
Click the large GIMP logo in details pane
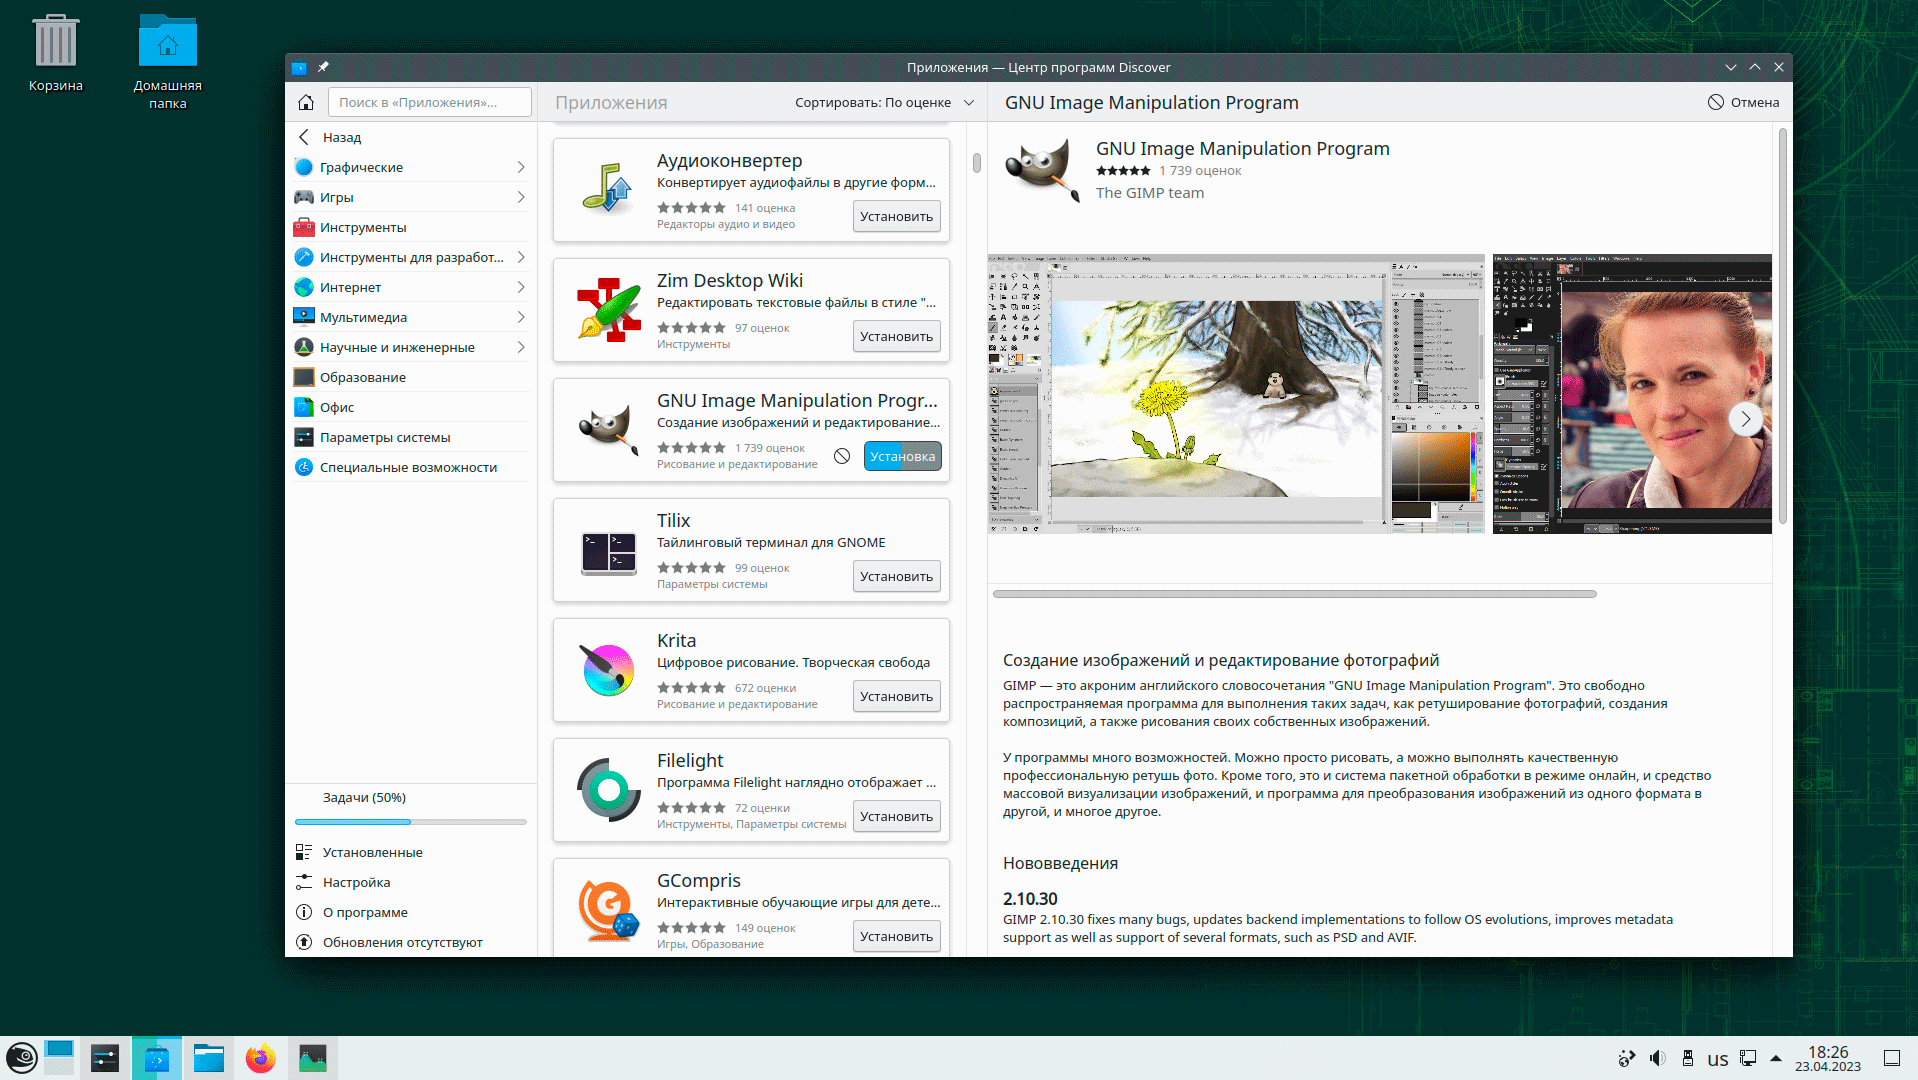click(1042, 170)
